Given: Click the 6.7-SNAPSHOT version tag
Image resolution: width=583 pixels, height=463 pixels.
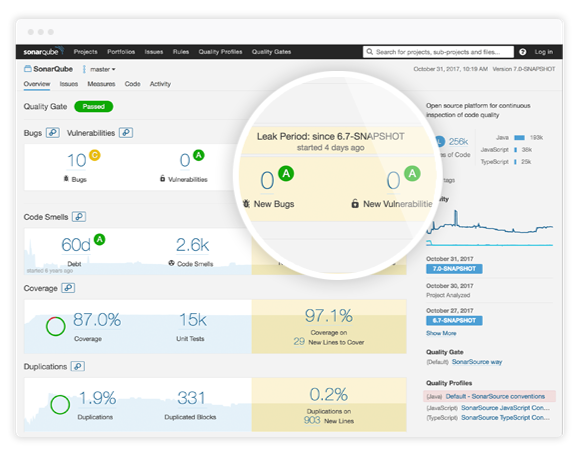Looking at the screenshot, I should tap(454, 321).
